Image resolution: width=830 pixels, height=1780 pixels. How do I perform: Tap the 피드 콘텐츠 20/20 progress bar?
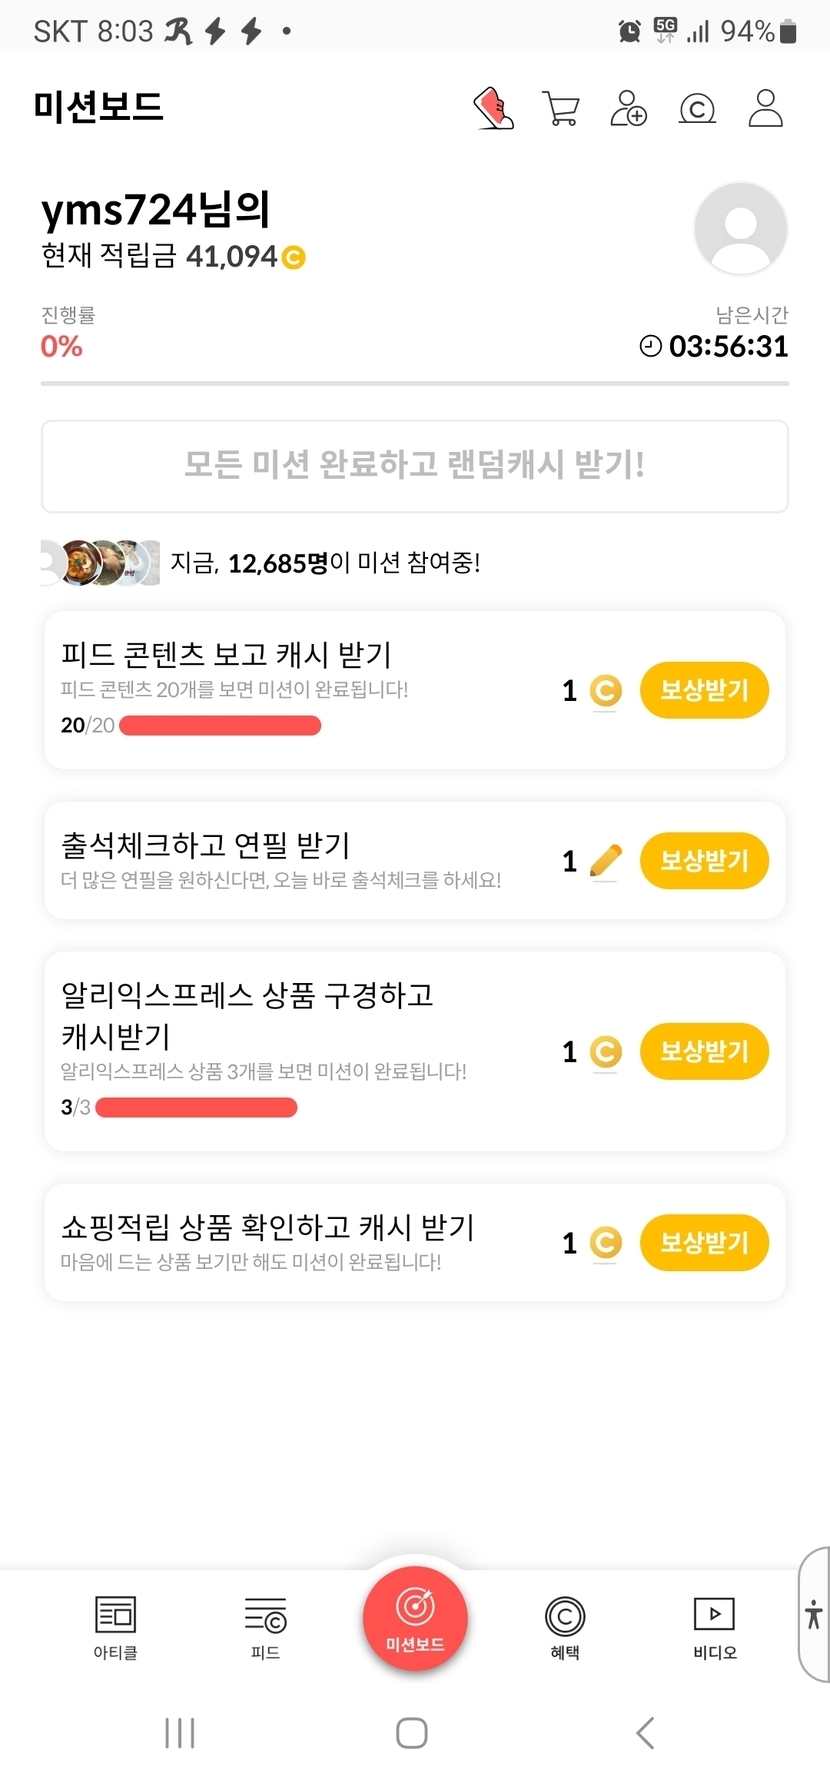coord(220,726)
